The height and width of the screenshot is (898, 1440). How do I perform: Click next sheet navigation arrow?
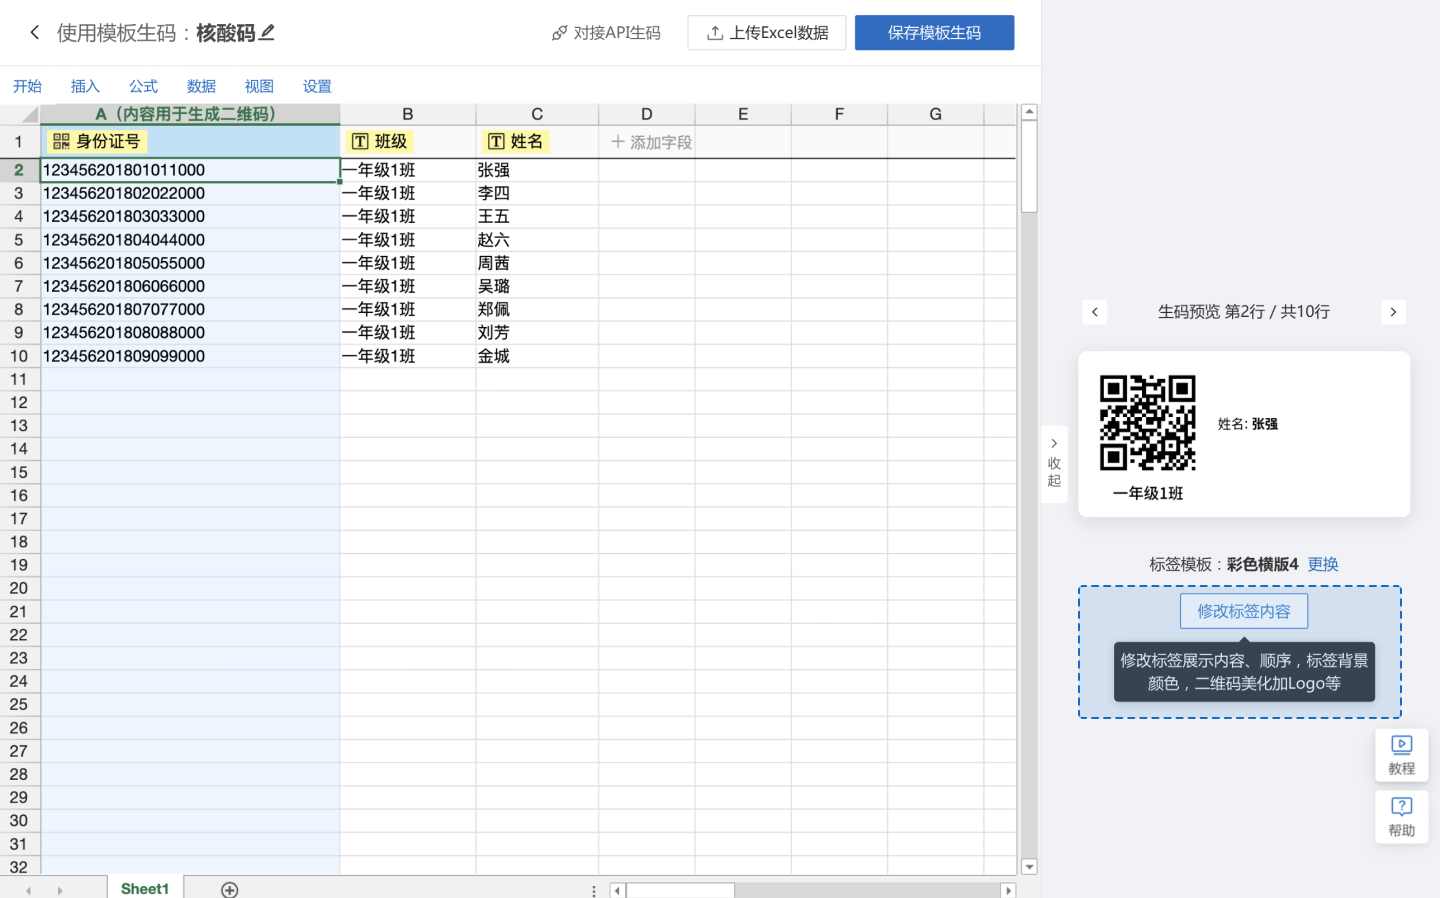(x=60, y=890)
